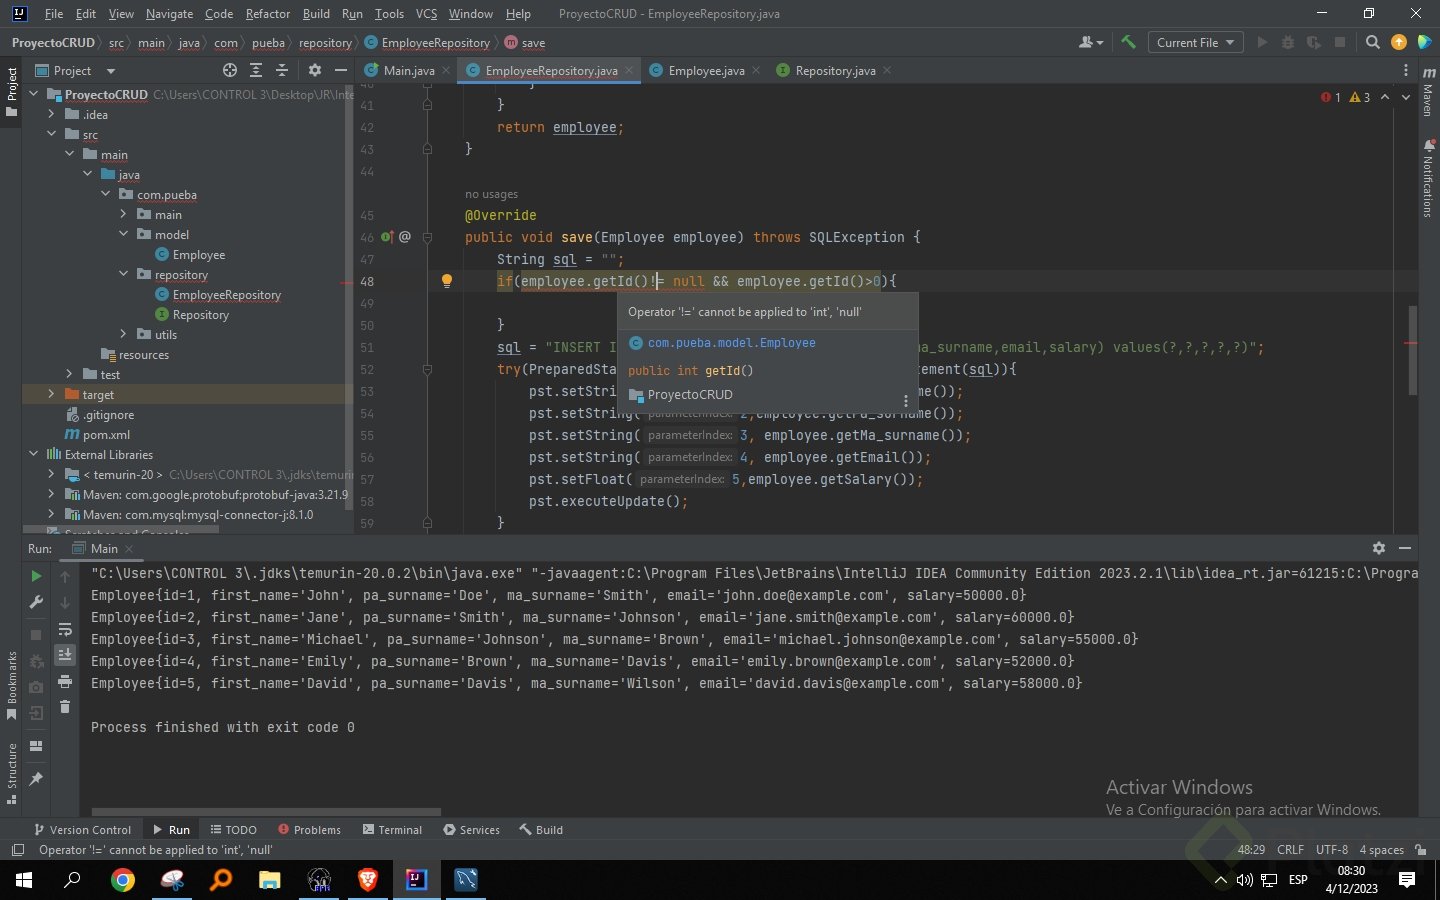This screenshot has height=900, width=1440.
Task: Open the Refactor menu
Action: (x=267, y=14)
